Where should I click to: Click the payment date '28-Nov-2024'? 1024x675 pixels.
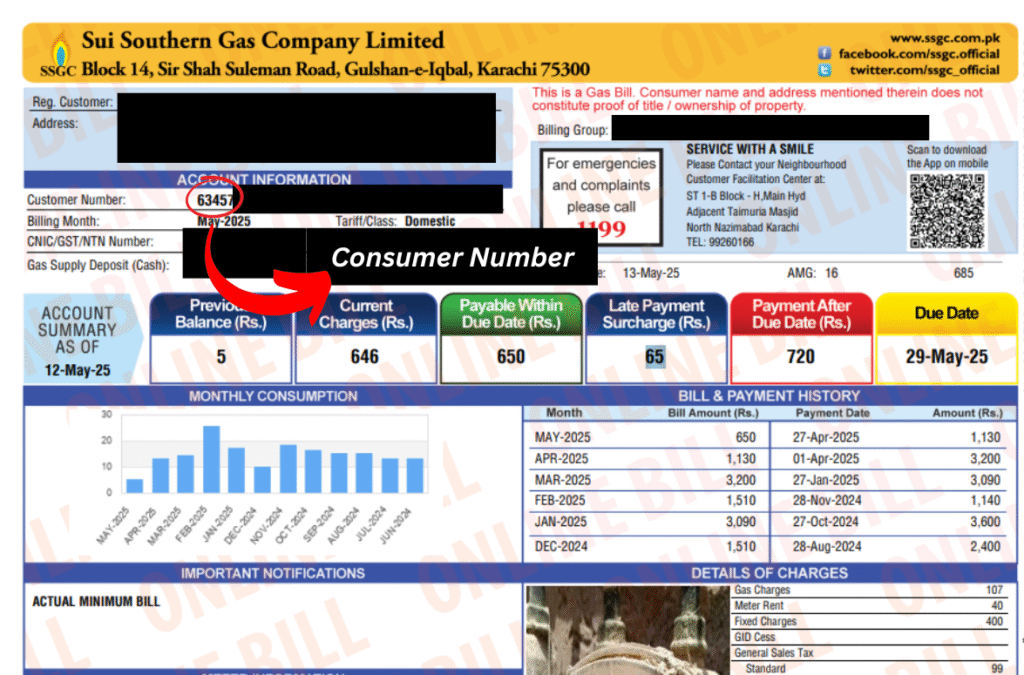(x=827, y=501)
